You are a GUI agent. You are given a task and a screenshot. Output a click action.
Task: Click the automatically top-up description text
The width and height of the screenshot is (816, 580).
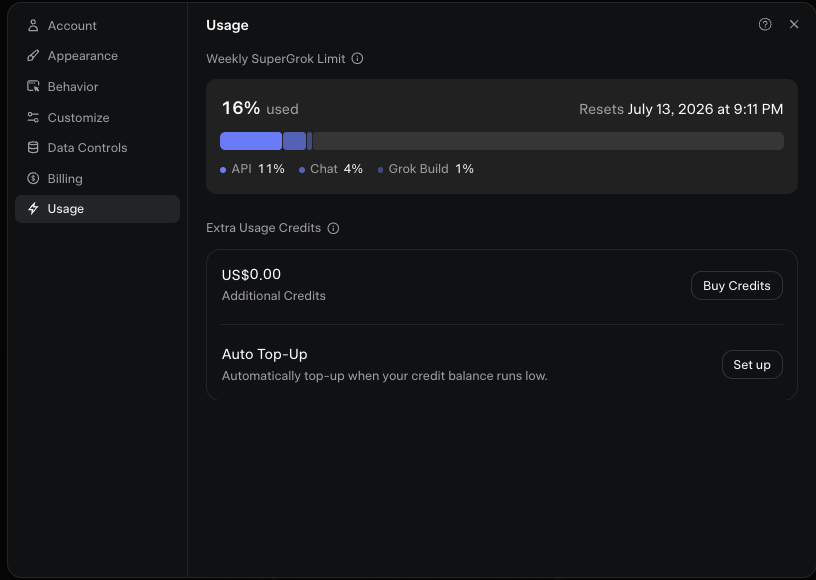click(385, 376)
